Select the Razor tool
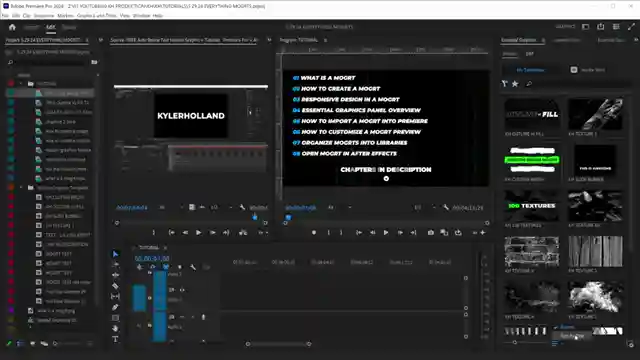 pyautogui.click(x=116, y=286)
